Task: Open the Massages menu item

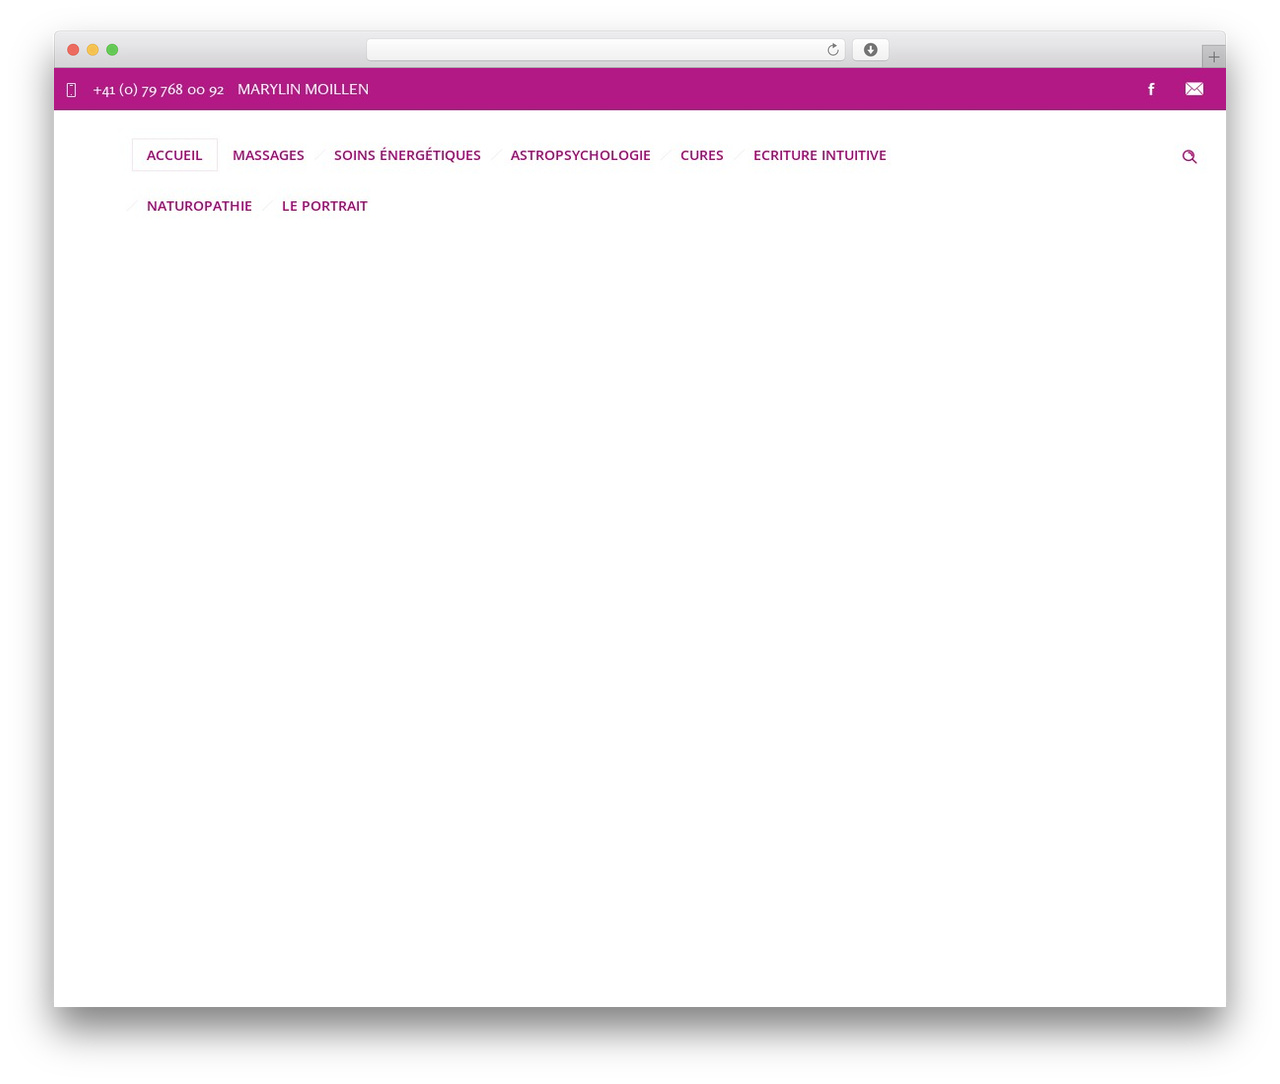Action: click(x=268, y=155)
